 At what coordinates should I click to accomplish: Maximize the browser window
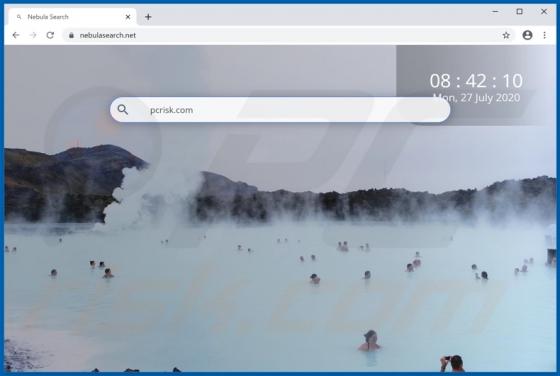pyautogui.click(x=520, y=11)
